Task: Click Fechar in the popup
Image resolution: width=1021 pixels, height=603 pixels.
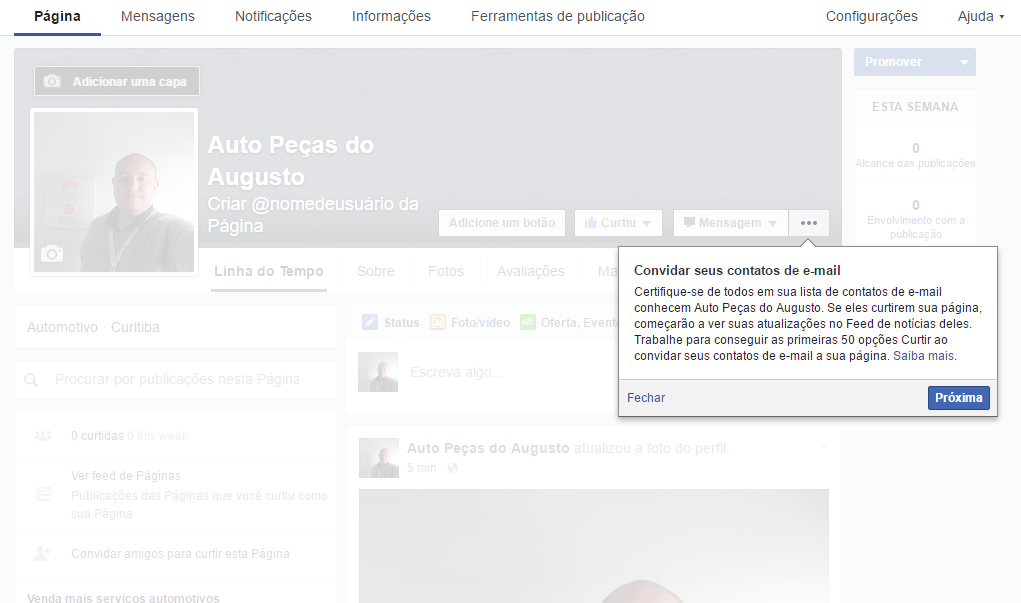Action: tap(646, 397)
